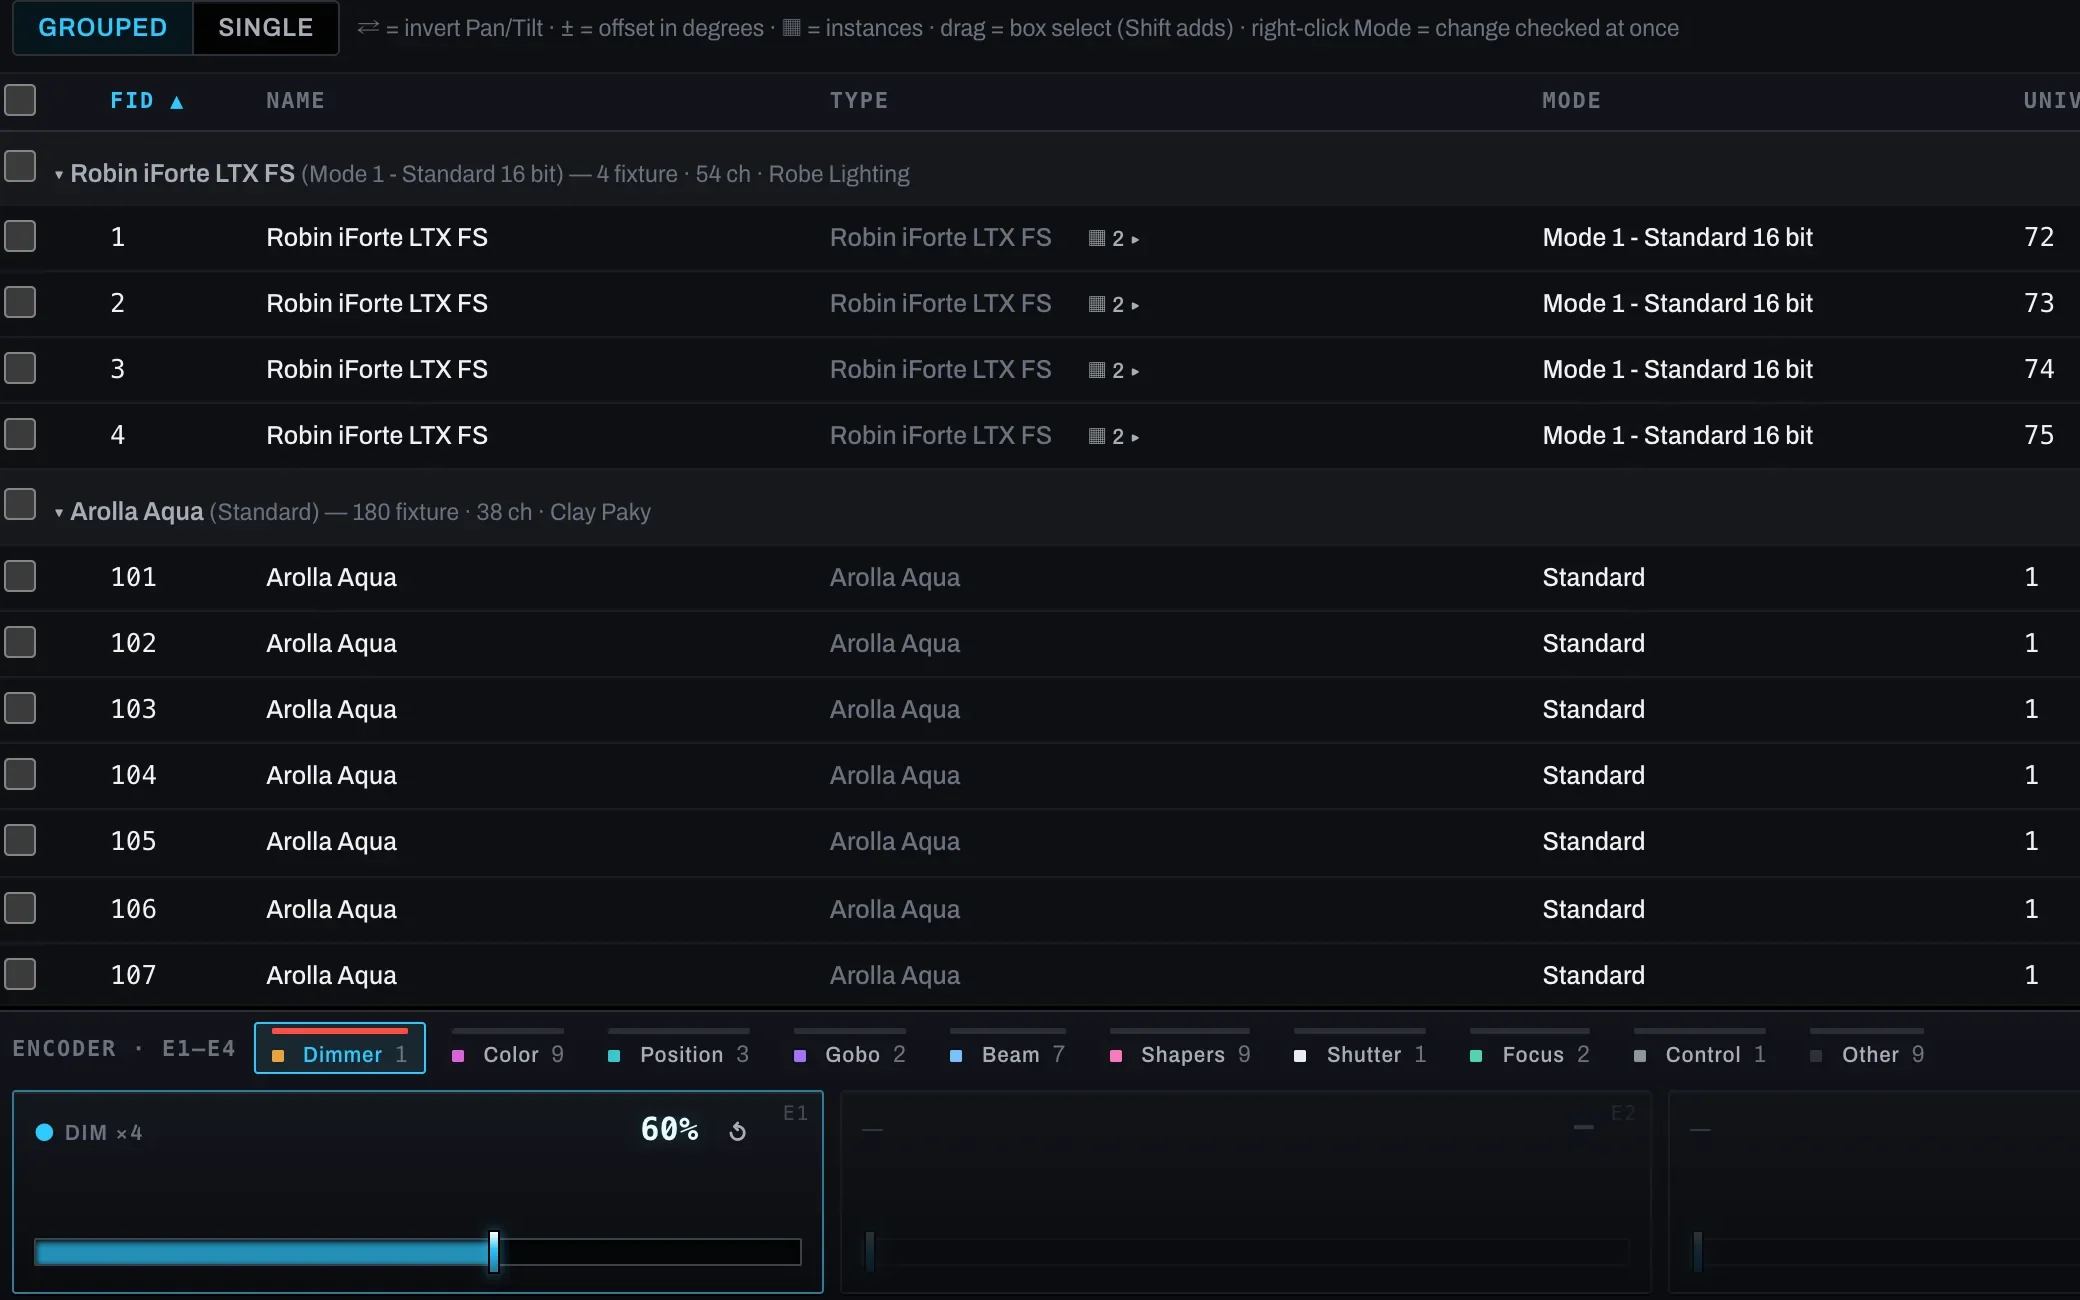
Task: Select checkbox for fixture 102
Action: (x=20, y=642)
